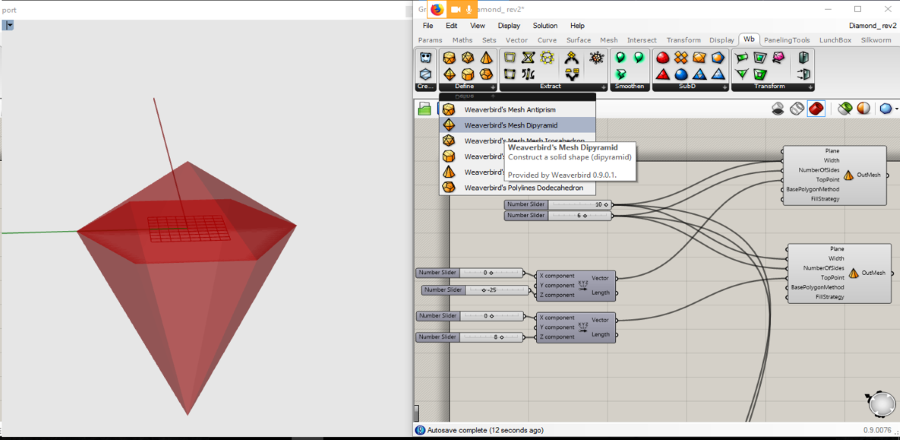Click the orange four-squares icon in SubD panel
The height and width of the screenshot is (440, 900).
pyautogui.click(x=681, y=58)
